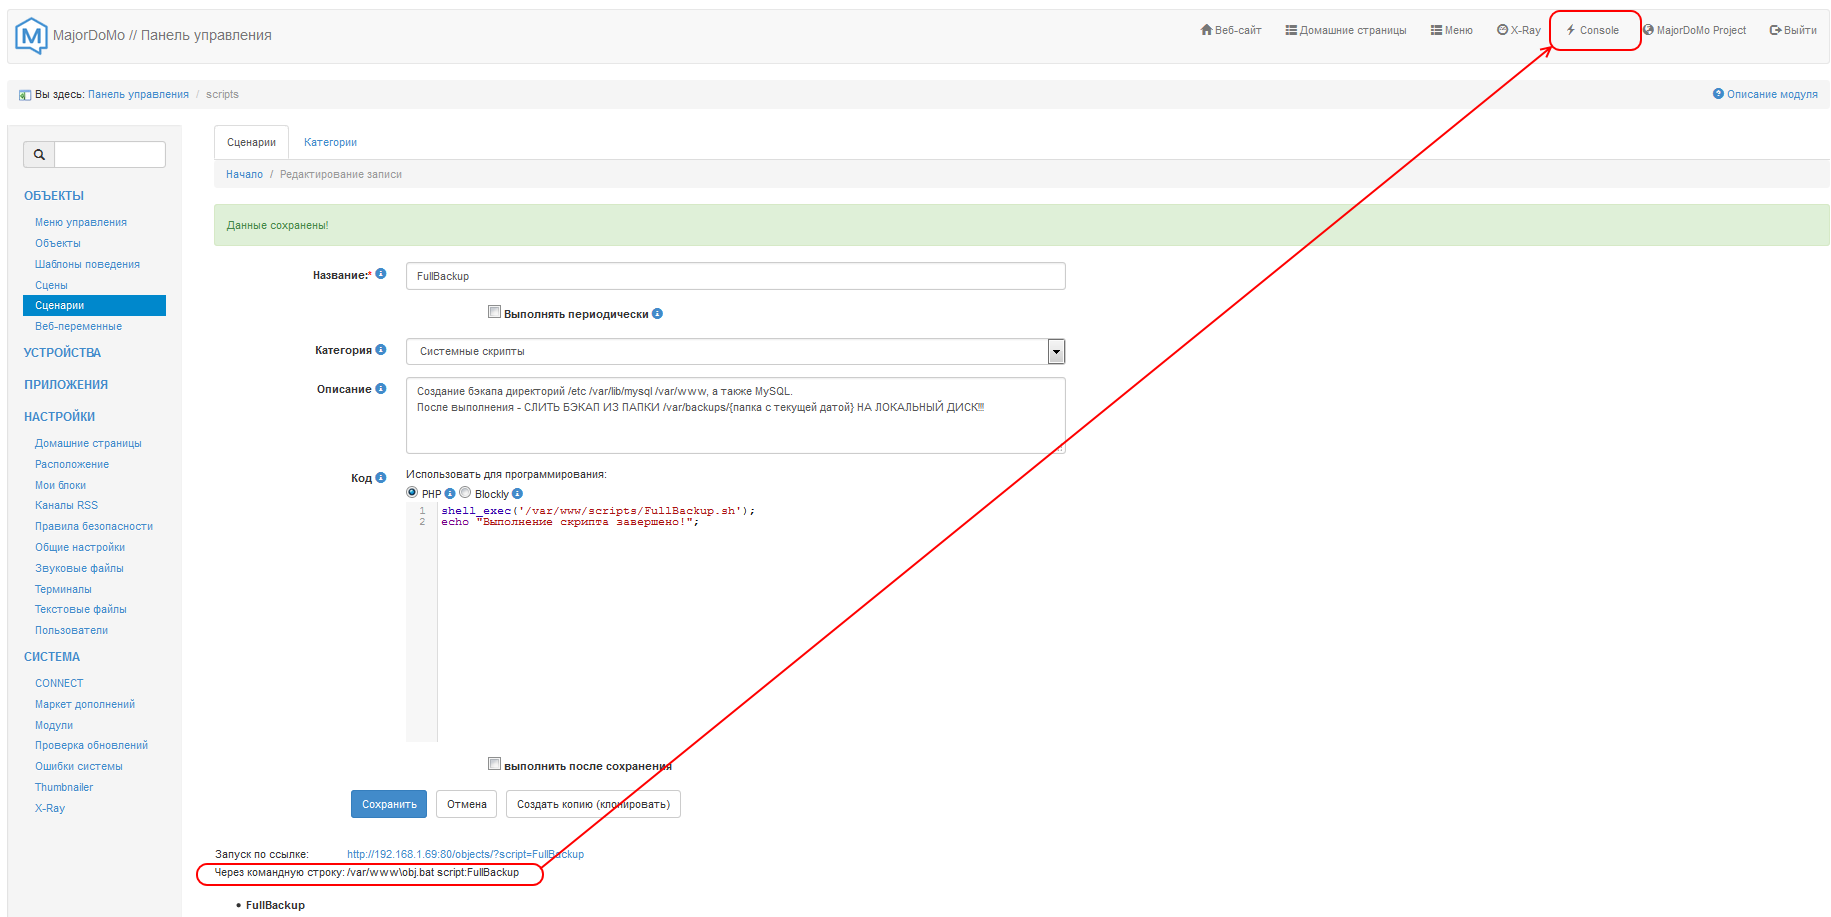Viewport: 1831px width, 917px height.
Task: Open Шаблоны поведения in sidebar
Action: point(87,264)
